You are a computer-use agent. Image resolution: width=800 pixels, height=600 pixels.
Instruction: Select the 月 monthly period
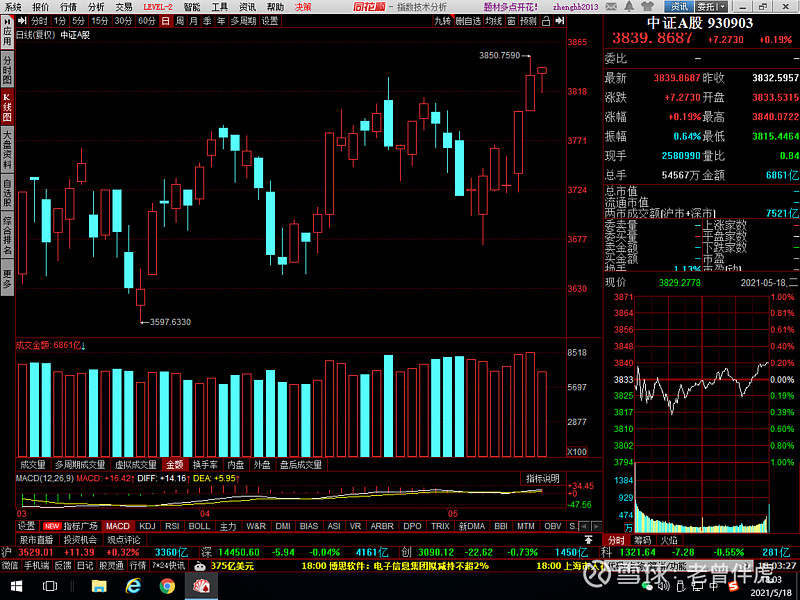coord(193,21)
